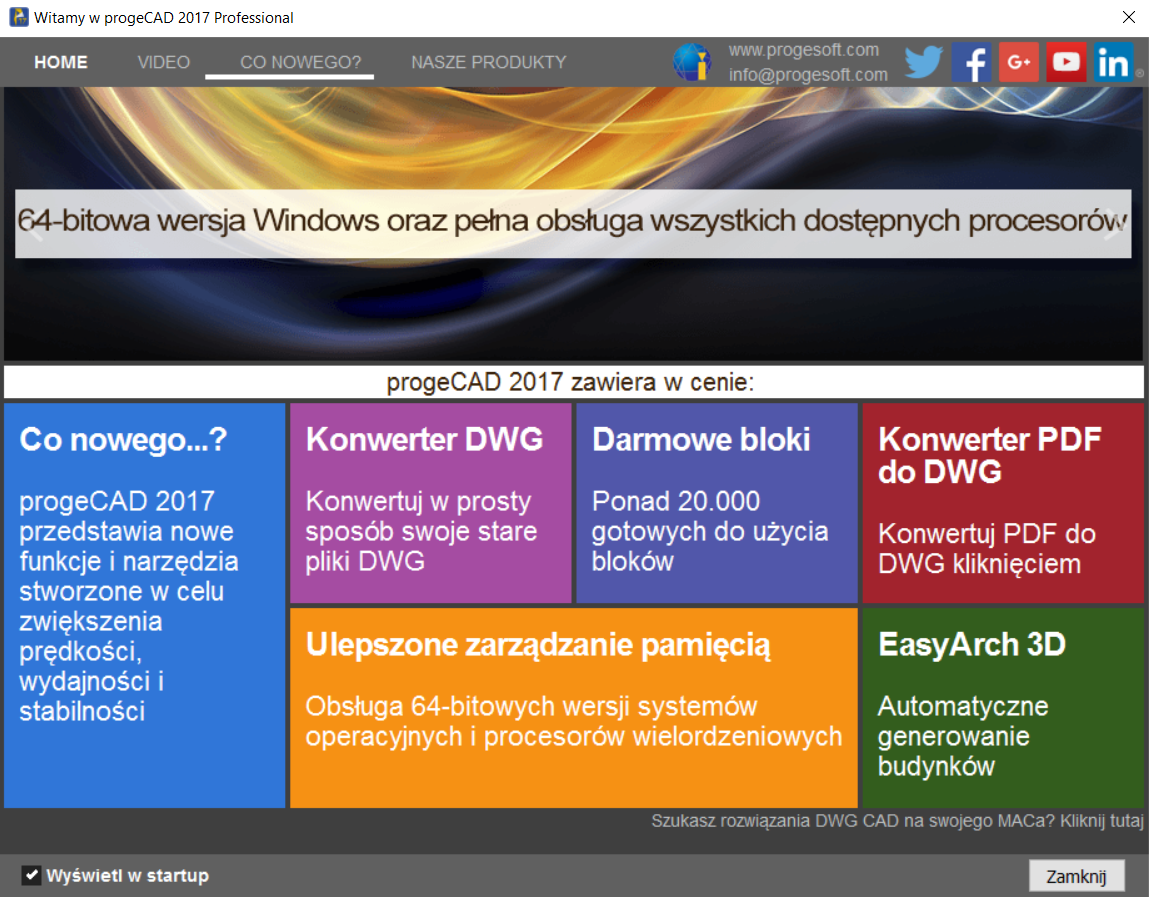Open the www.progesoft.com link
This screenshot has width=1149, height=897.
click(x=803, y=50)
